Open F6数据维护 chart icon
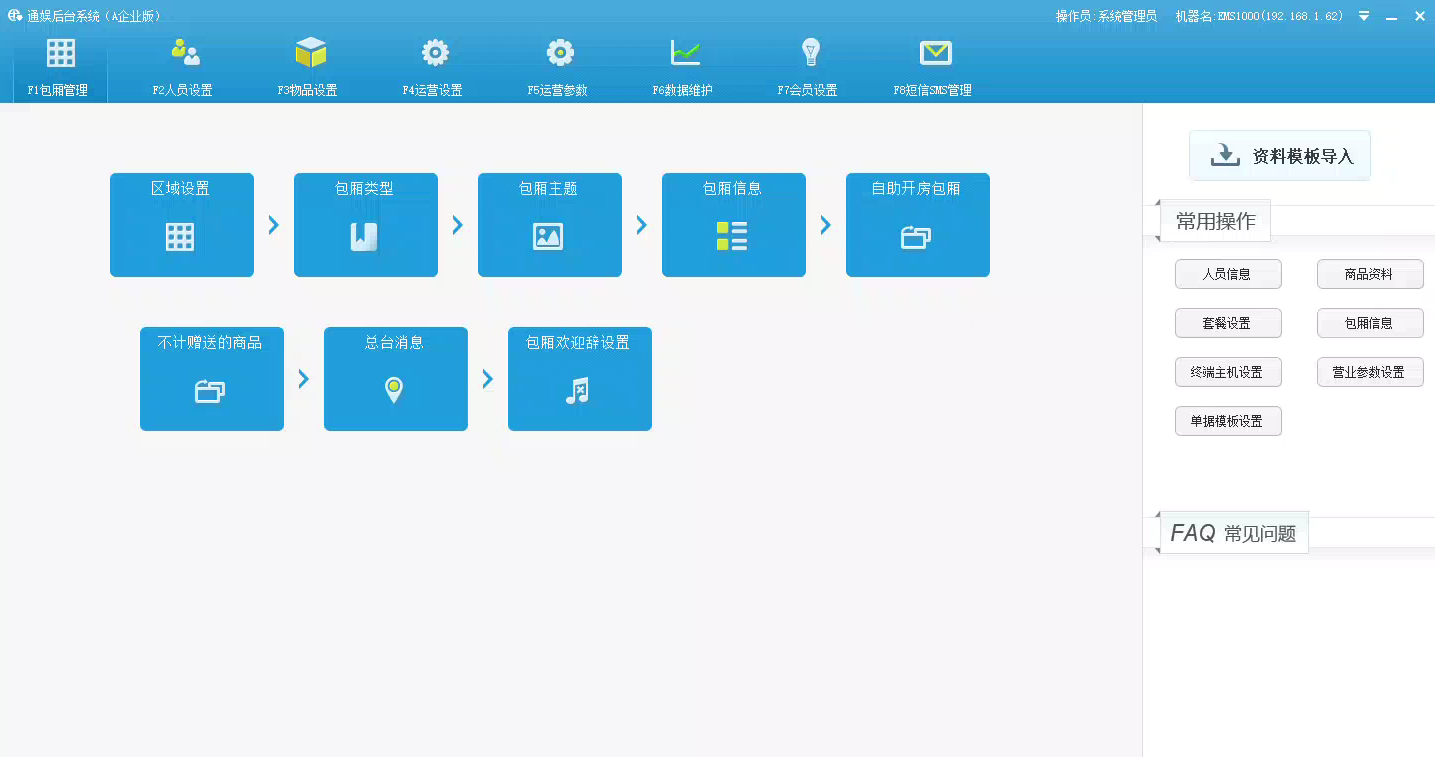Screen dimensions: 1435x757 pyautogui.click(x=686, y=52)
